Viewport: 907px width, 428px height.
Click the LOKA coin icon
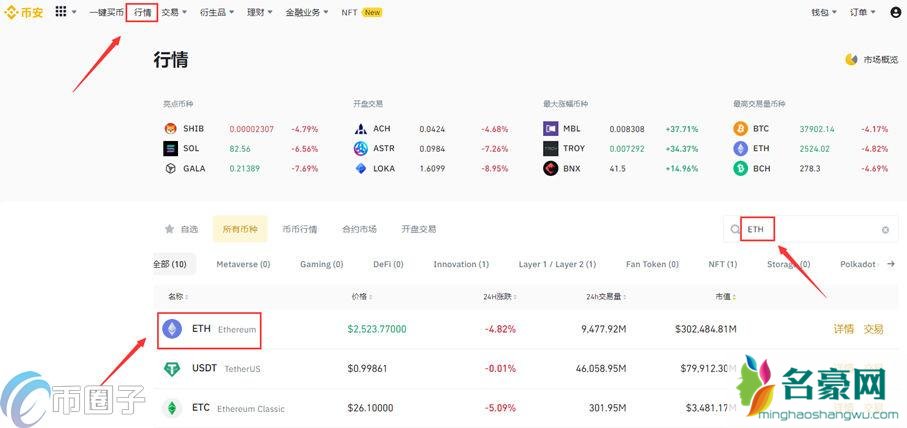click(361, 168)
